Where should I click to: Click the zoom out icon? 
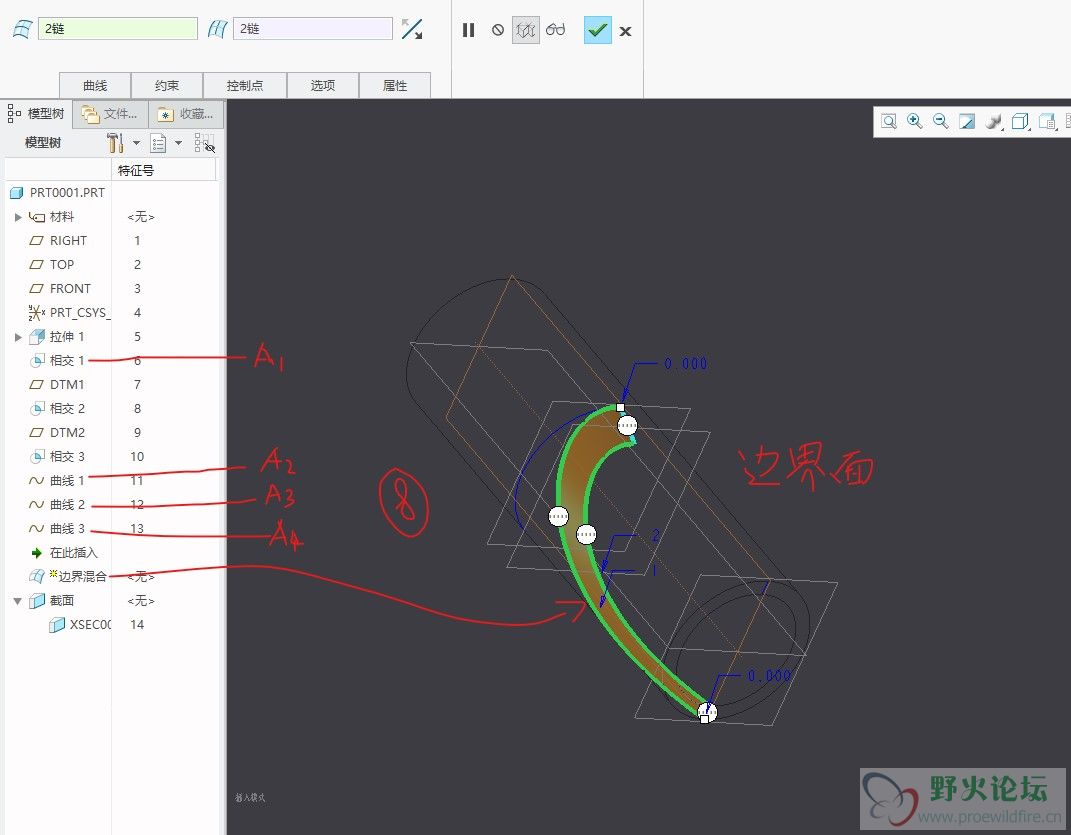pyautogui.click(x=941, y=122)
